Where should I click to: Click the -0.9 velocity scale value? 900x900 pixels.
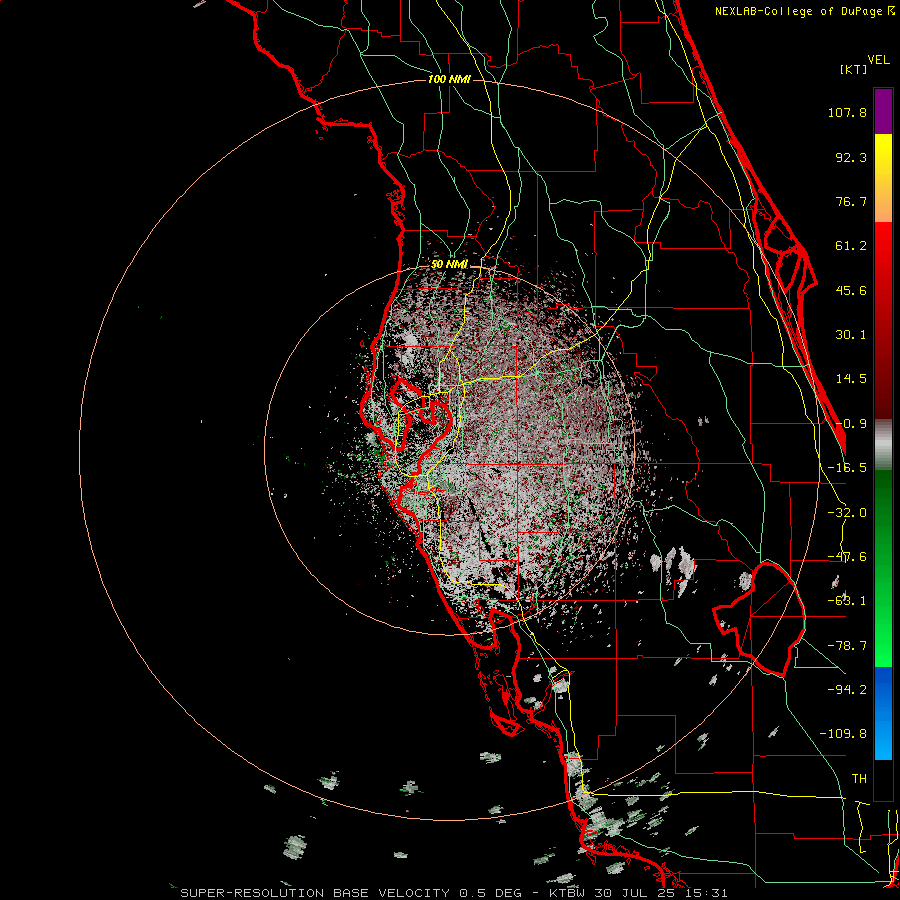point(851,423)
